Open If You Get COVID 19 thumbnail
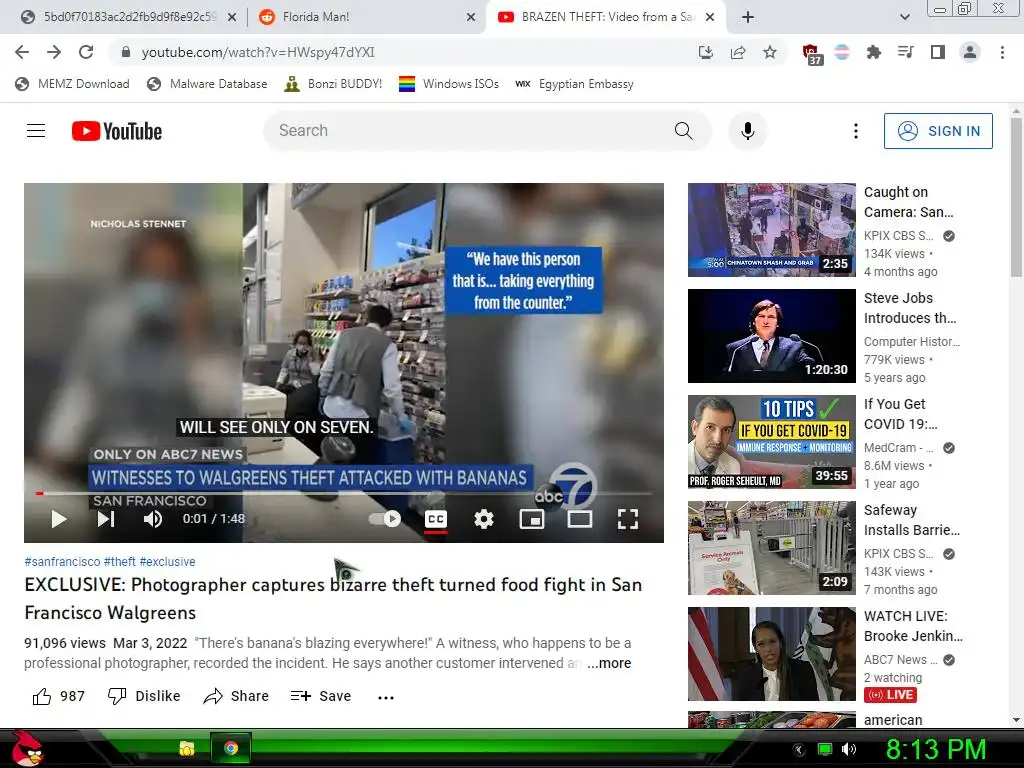The image size is (1024, 768). point(772,442)
